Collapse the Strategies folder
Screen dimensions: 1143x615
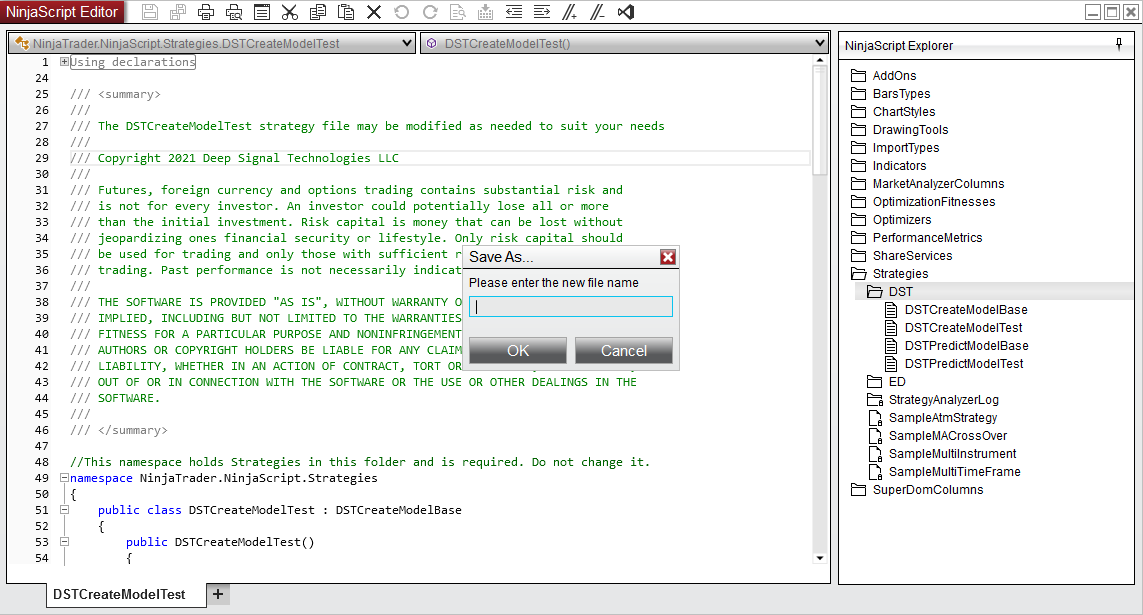click(x=890, y=274)
